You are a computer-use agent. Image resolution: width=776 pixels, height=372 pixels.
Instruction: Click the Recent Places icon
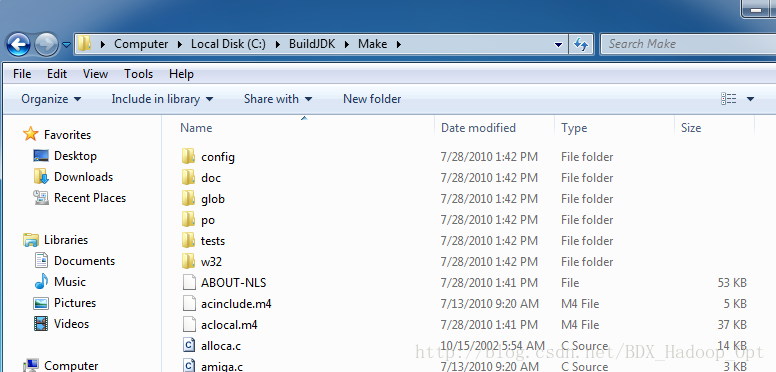point(41,198)
